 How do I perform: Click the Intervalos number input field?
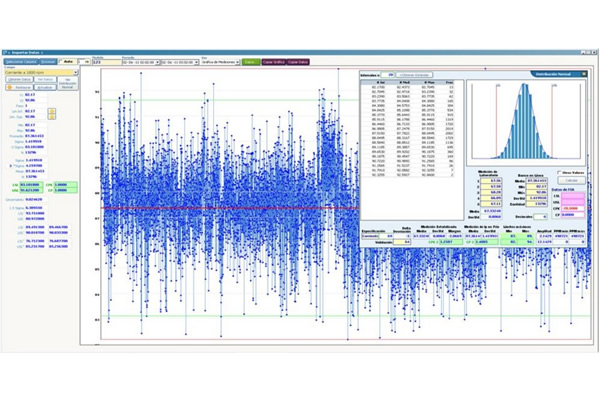390,75
